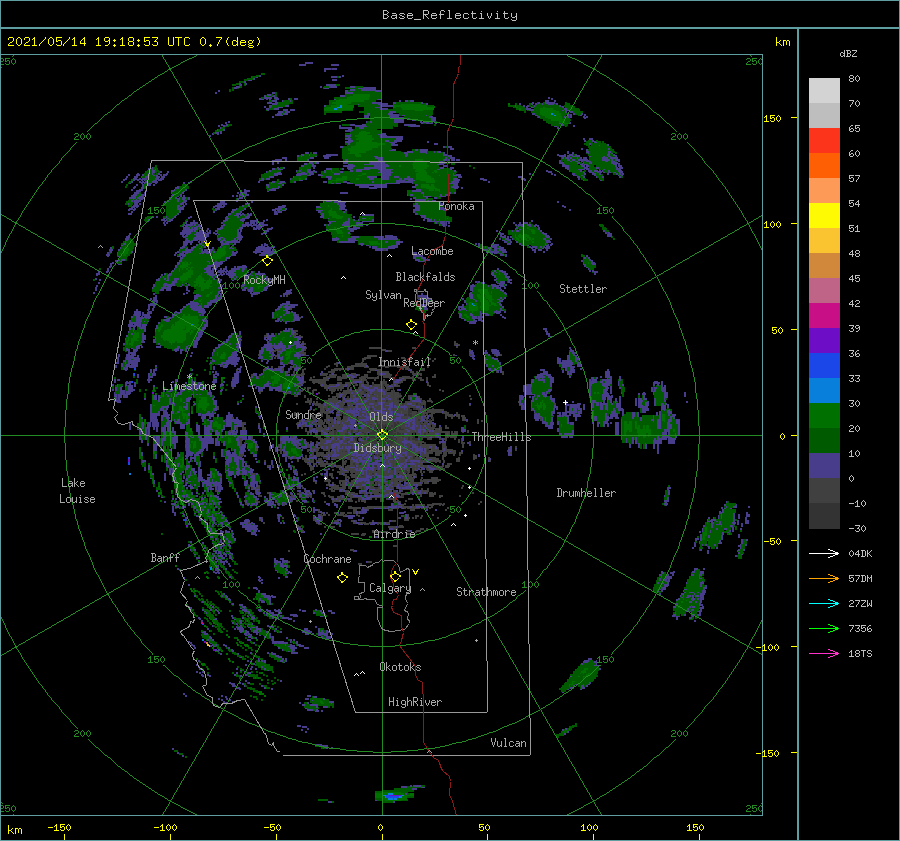Click the Innisfail label
900x841 pixels.
tap(404, 362)
